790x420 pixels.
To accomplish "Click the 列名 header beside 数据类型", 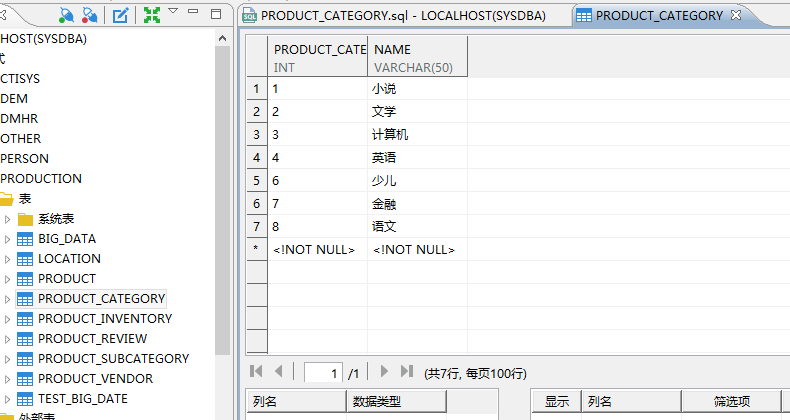I will (296, 401).
